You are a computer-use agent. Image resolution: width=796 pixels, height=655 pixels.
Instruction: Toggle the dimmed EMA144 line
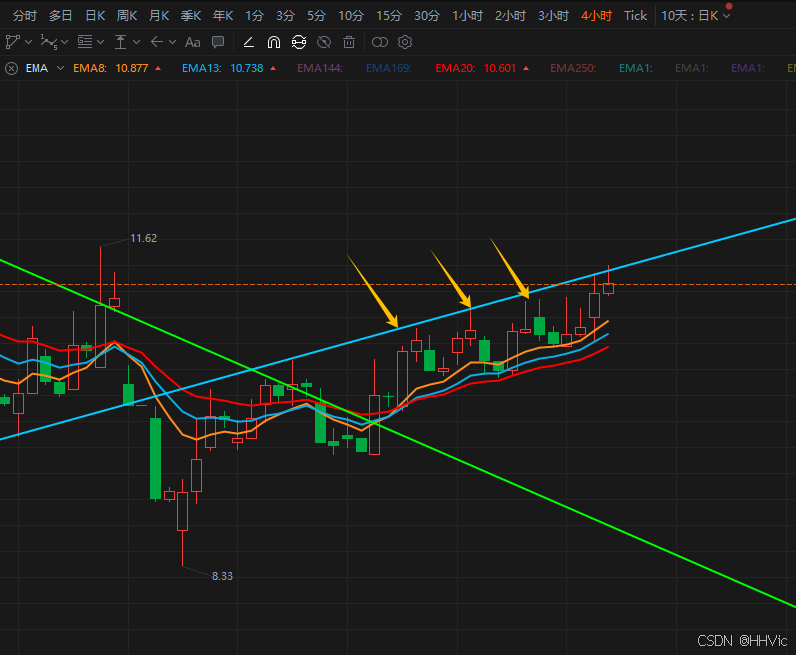tap(320, 68)
